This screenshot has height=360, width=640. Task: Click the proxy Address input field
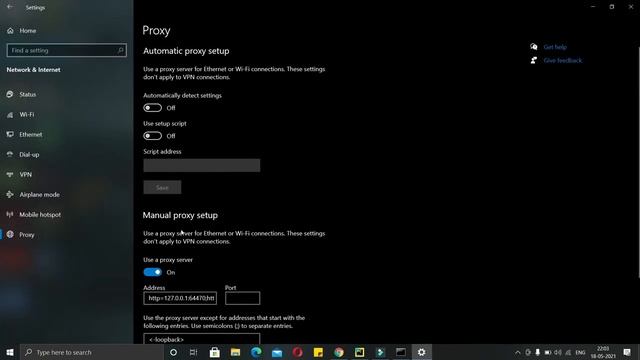coord(180,298)
